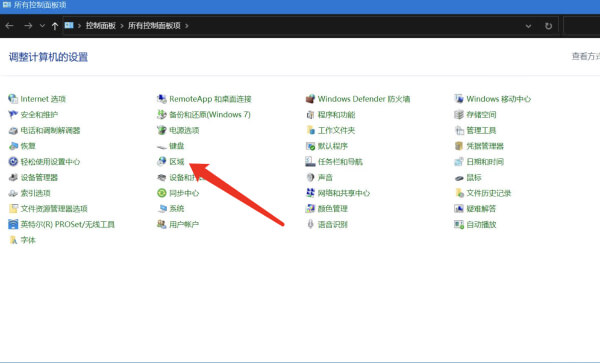This screenshot has height=364, width=600.
Task: Open the 鼠标 mouse icon
Action: point(459,178)
